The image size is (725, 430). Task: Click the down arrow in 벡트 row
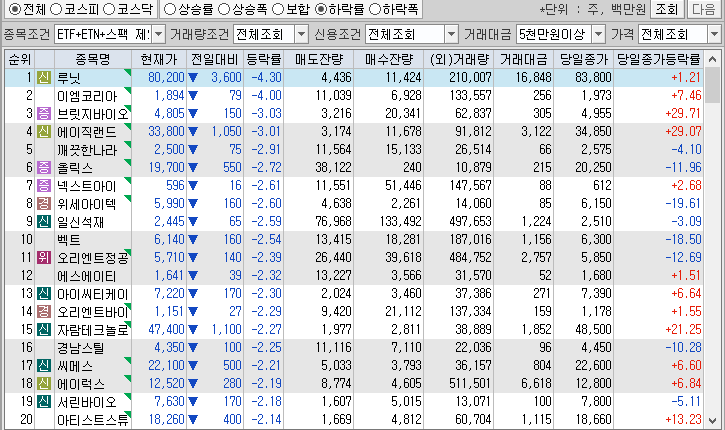[x=193, y=240]
